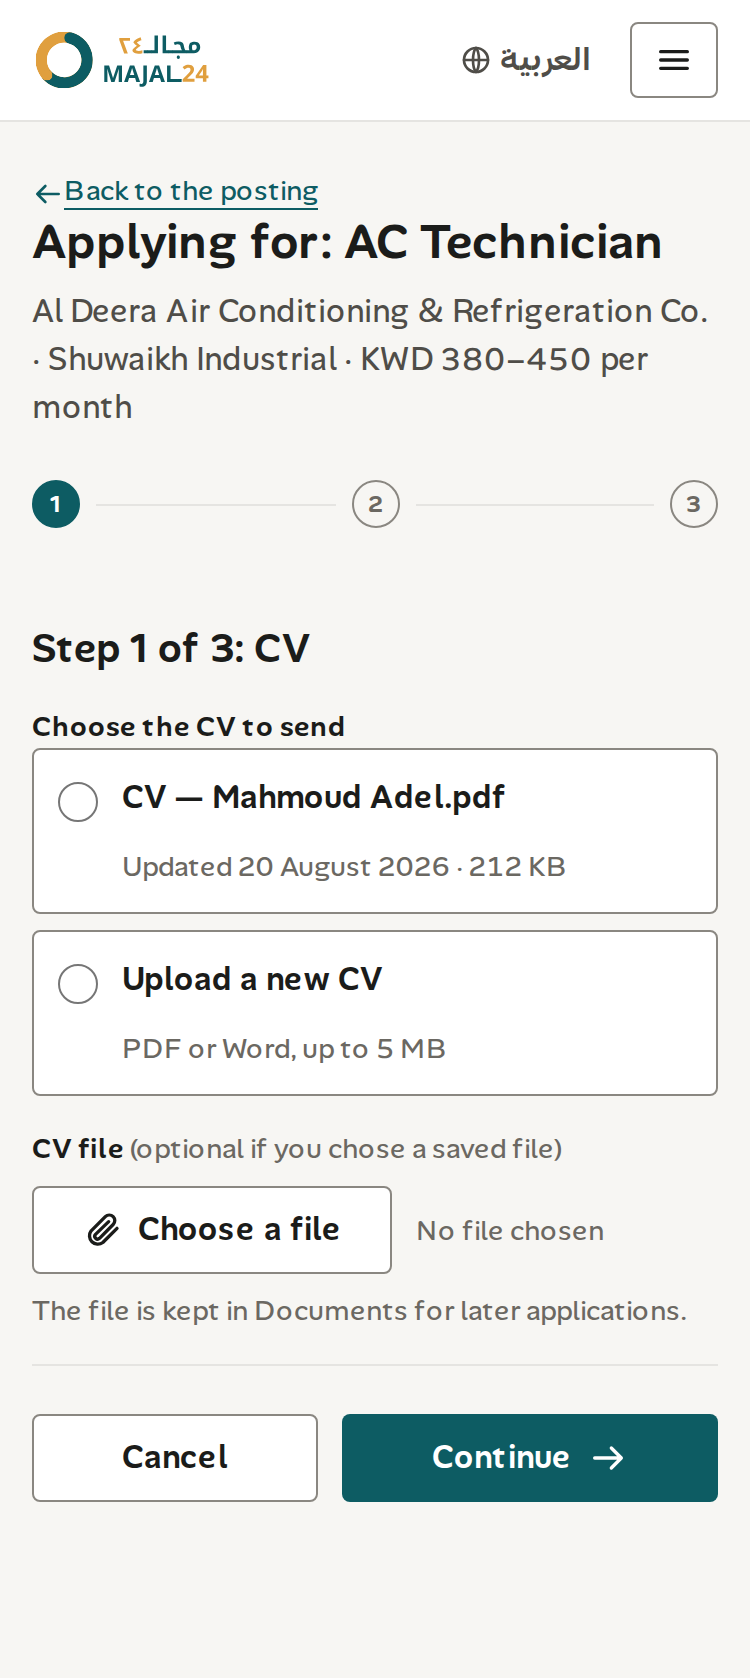Screen dimensions: 750x1678
Task: Click the paperclip attachment icon
Action: click(x=104, y=1230)
